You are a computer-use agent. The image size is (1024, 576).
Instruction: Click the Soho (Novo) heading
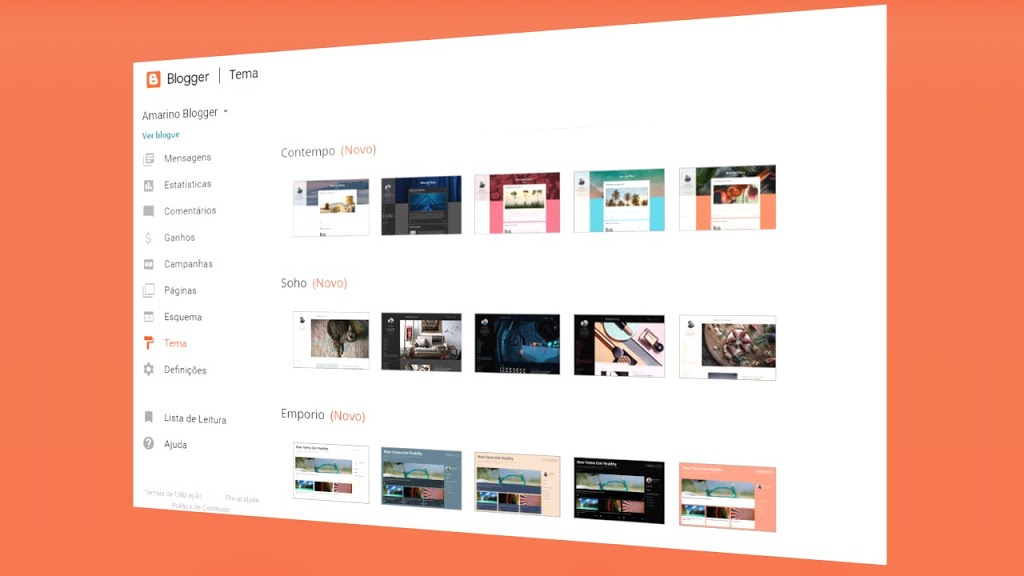coord(314,283)
